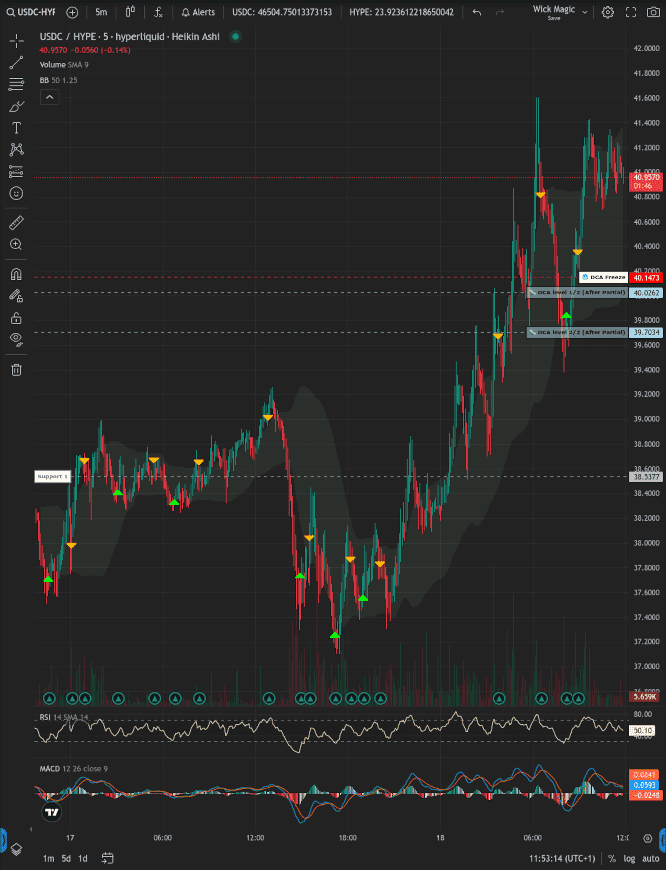The width and height of the screenshot is (666, 870).
Task: Delete drawings with the trash icon
Action: point(16,369)
